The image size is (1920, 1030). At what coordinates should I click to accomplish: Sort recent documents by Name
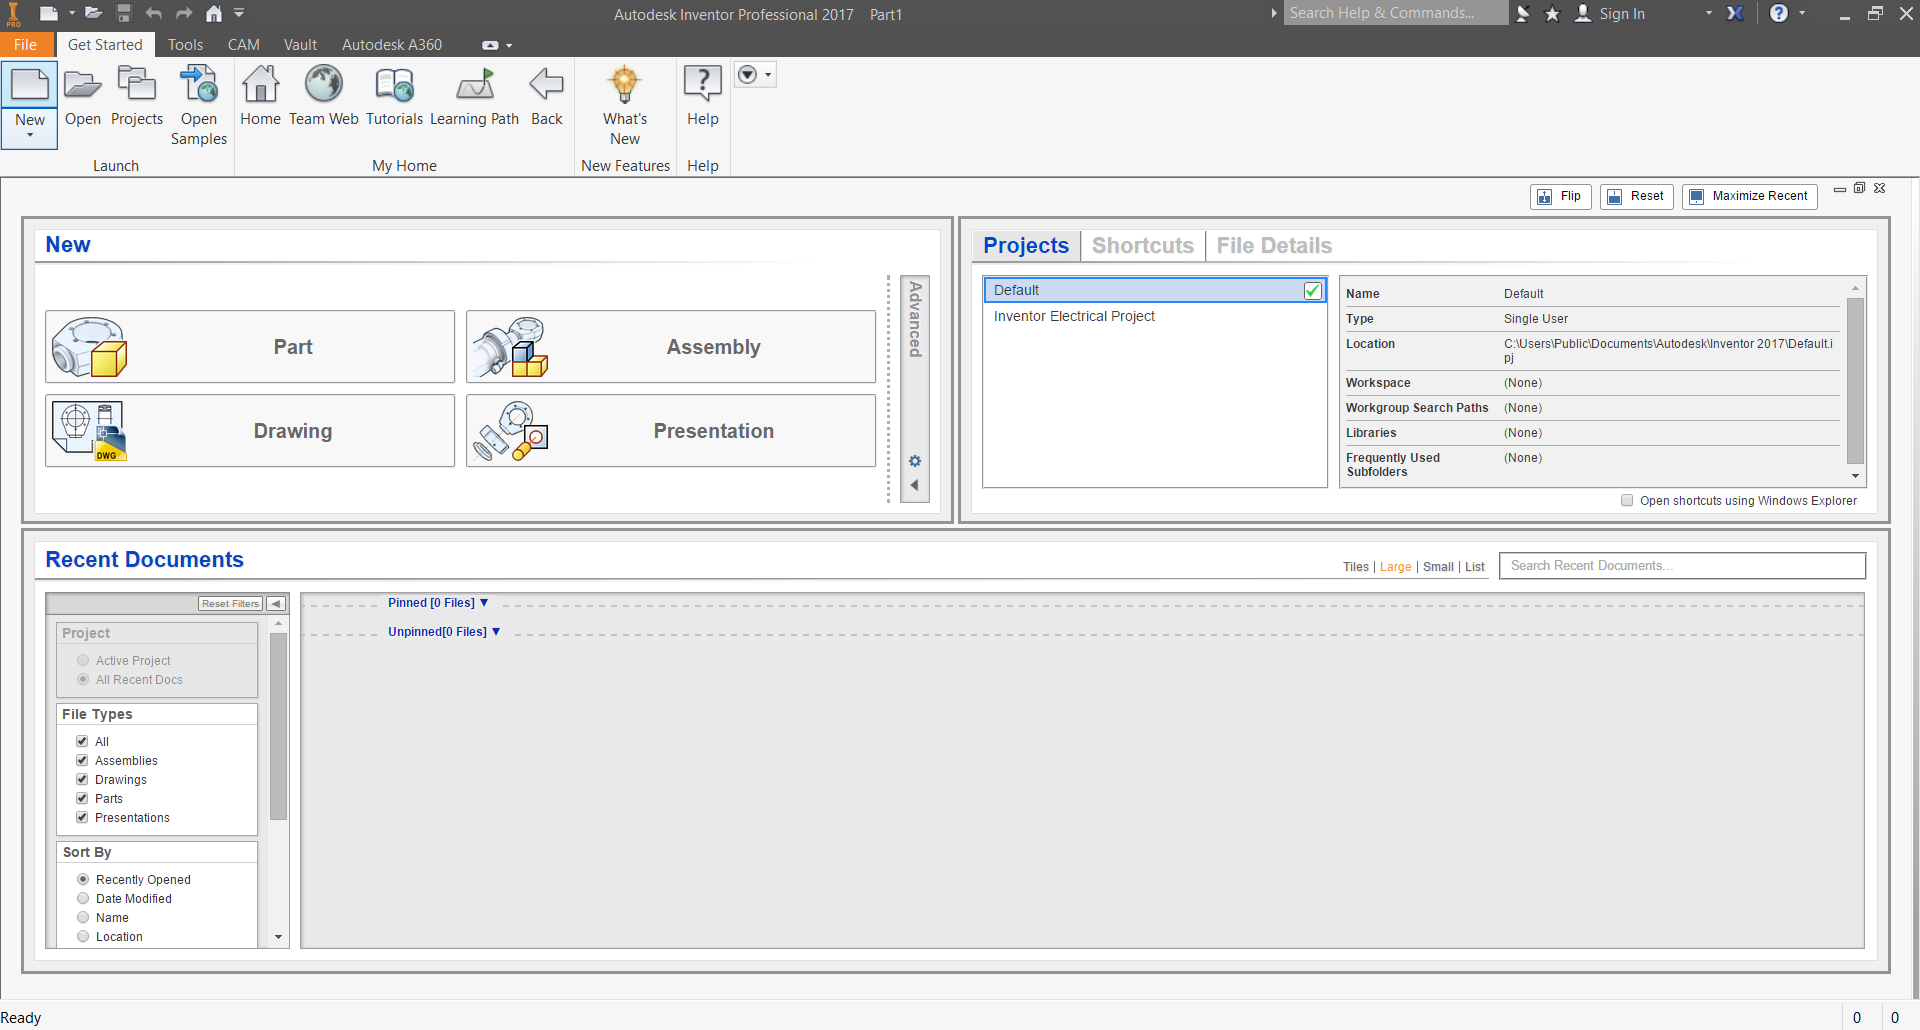point(83,917)
